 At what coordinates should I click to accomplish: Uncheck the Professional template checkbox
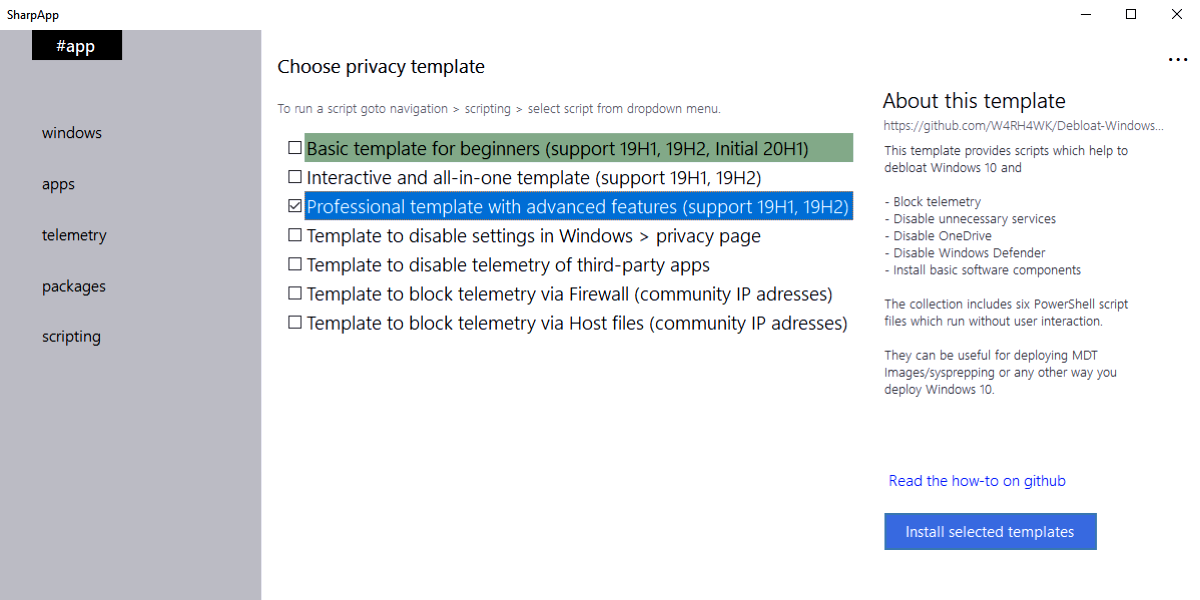tap(295, 206)
